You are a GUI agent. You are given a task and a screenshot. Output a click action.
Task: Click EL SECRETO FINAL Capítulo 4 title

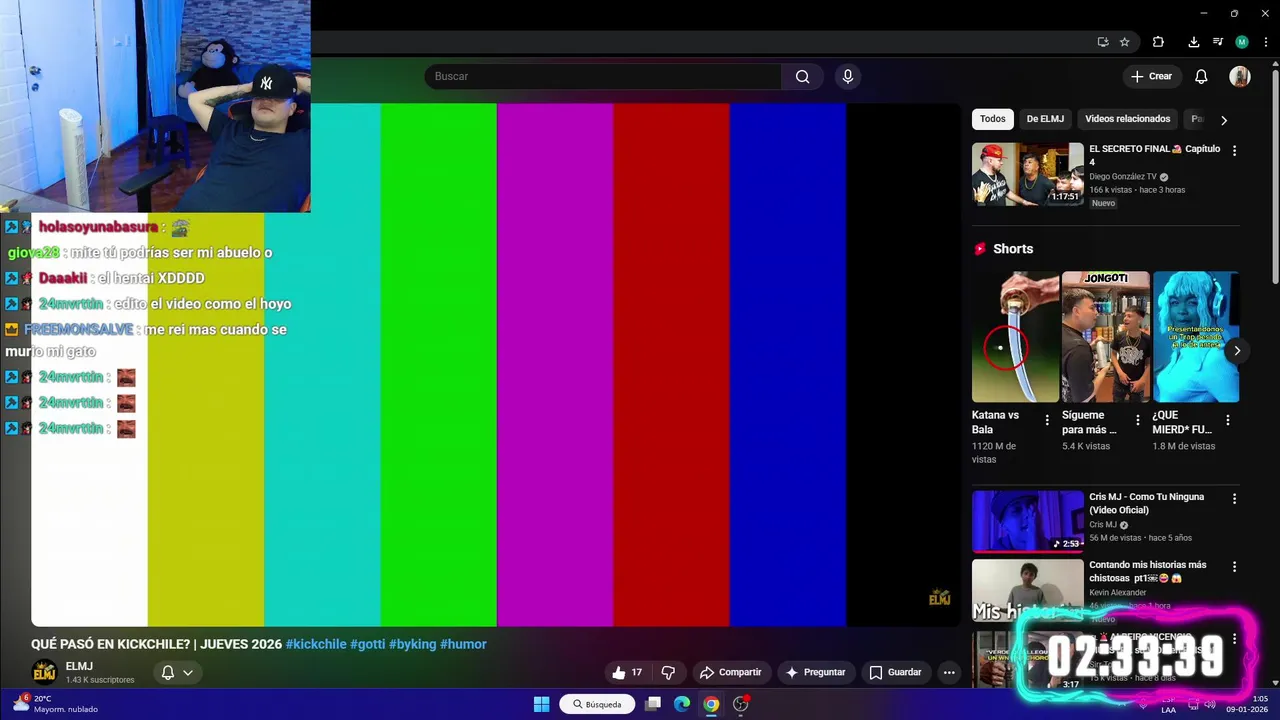tap(1154, 155)
